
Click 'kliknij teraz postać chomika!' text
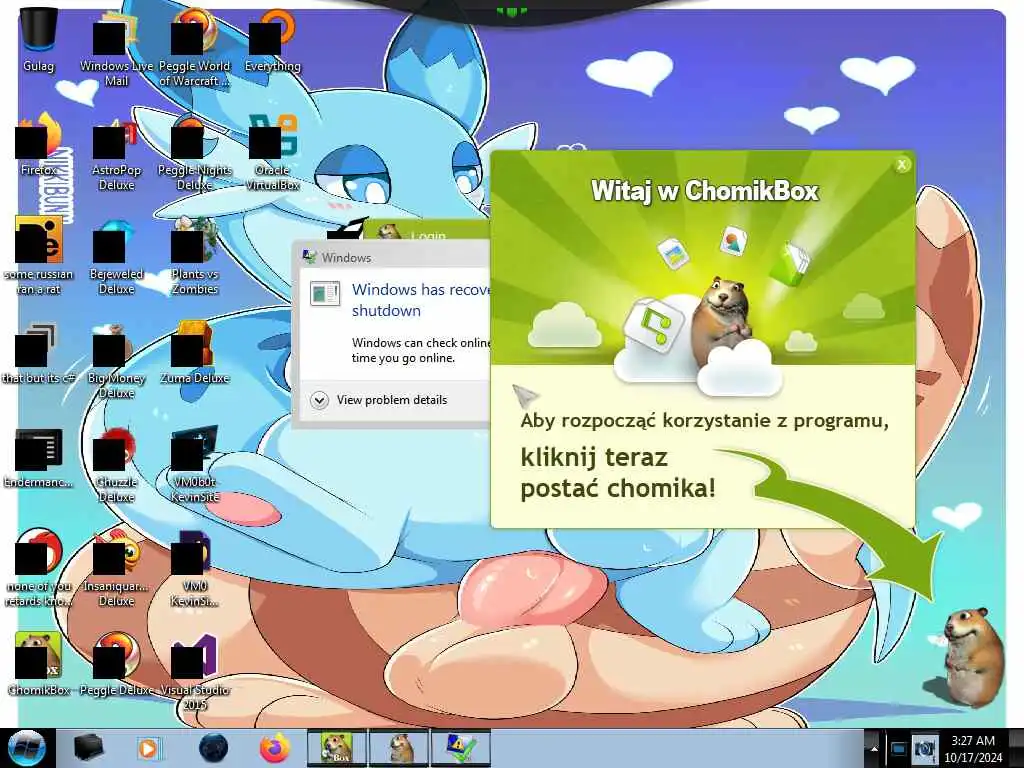pos(618,472)
